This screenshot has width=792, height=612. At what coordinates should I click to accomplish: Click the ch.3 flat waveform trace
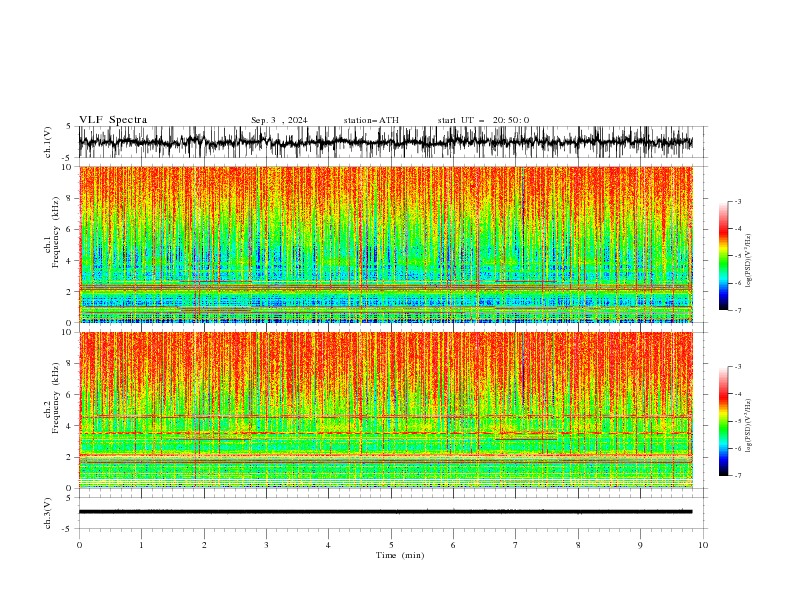pos(385,512)
